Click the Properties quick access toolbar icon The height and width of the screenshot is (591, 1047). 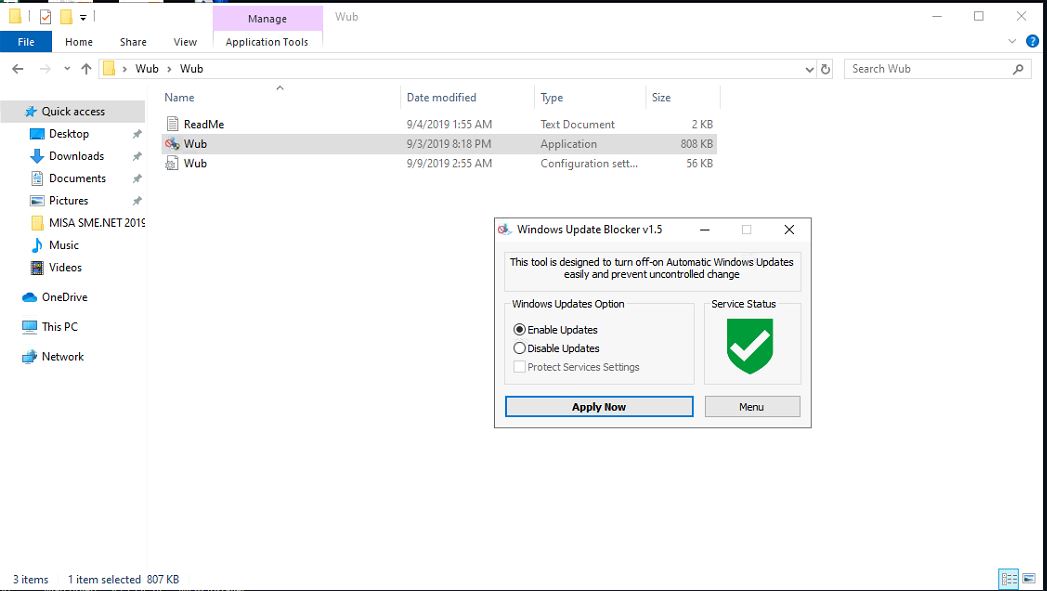(x=45, y=17)
